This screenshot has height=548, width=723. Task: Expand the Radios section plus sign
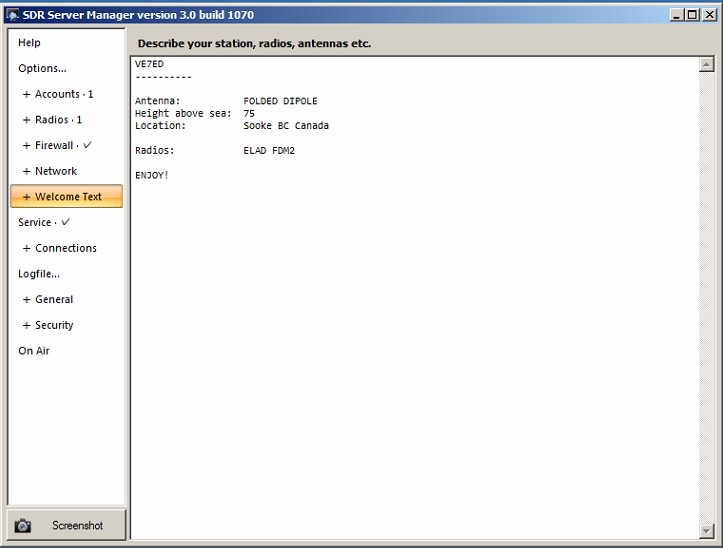pyautogui.click(x=26, y=120)
